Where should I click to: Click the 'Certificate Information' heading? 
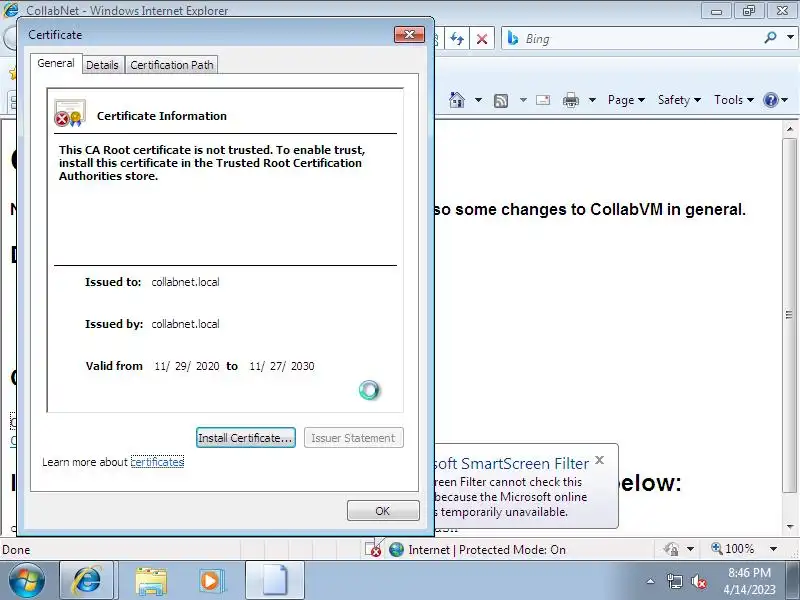pyautogui.click(x=162, y=116)
